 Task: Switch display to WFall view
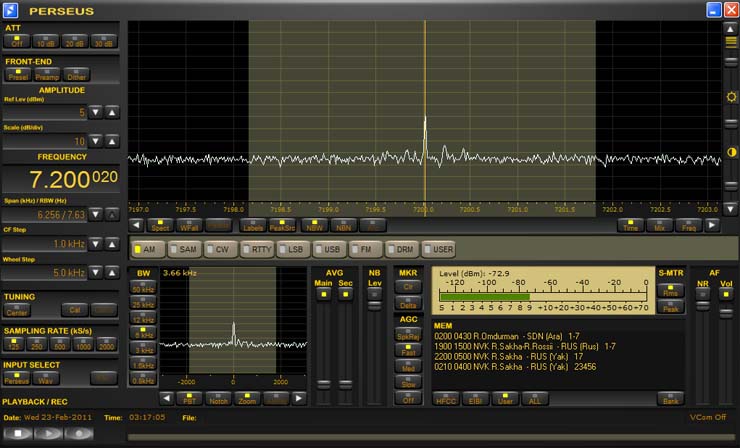pyautogui.click(x=189, y=226)
